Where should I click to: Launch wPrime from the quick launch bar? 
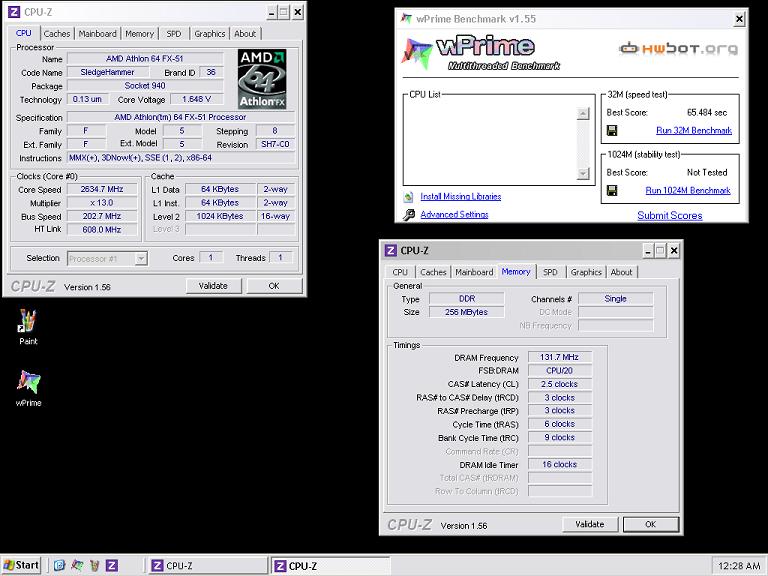pyautogui.click(x=77, y=565)
